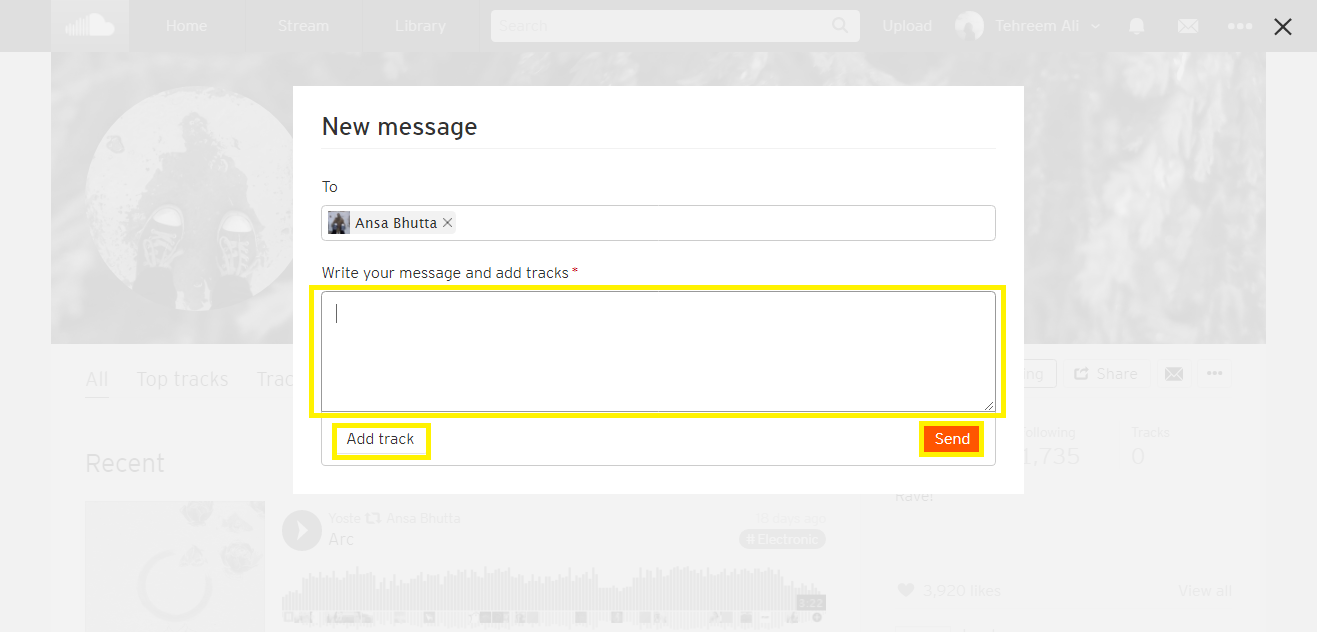Click the profile picture avatar
Screen dimensions: 1317x632
(189, 198)
